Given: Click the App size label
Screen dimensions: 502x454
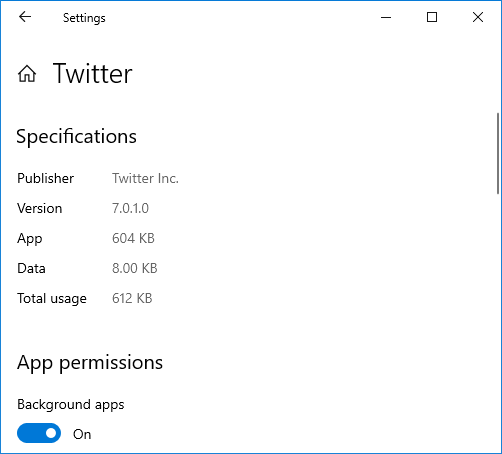Looking at the screenshot, I should (30, 239).
